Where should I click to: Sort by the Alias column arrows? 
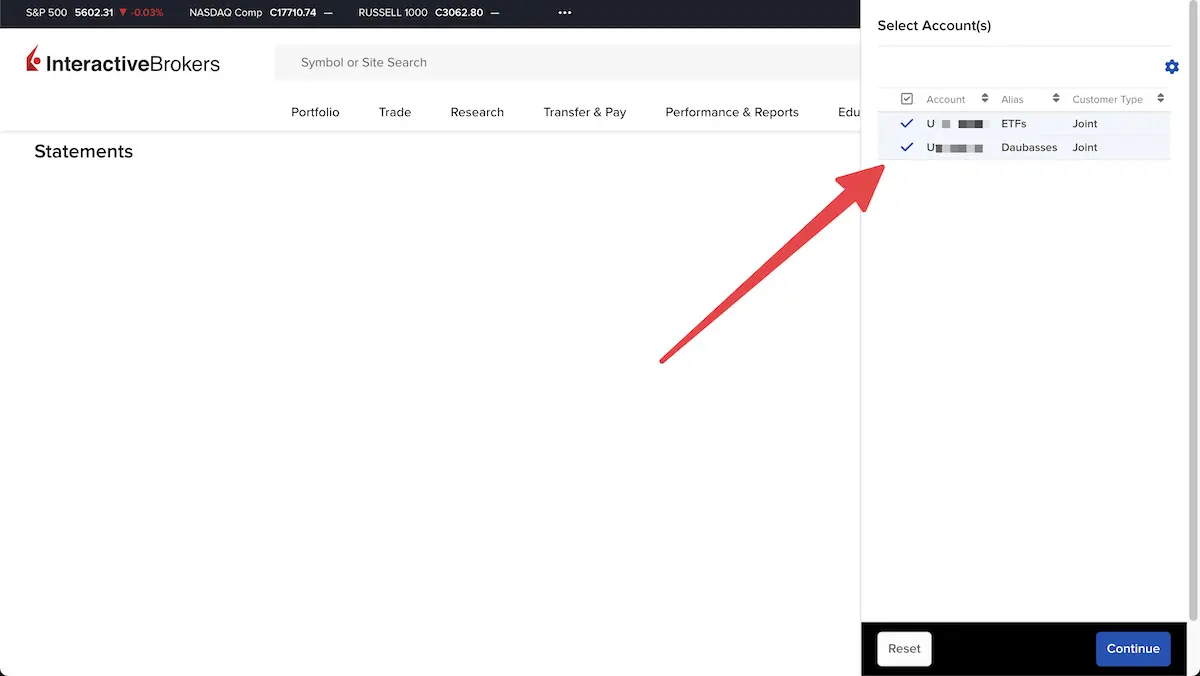click(x=1056, y=99)
